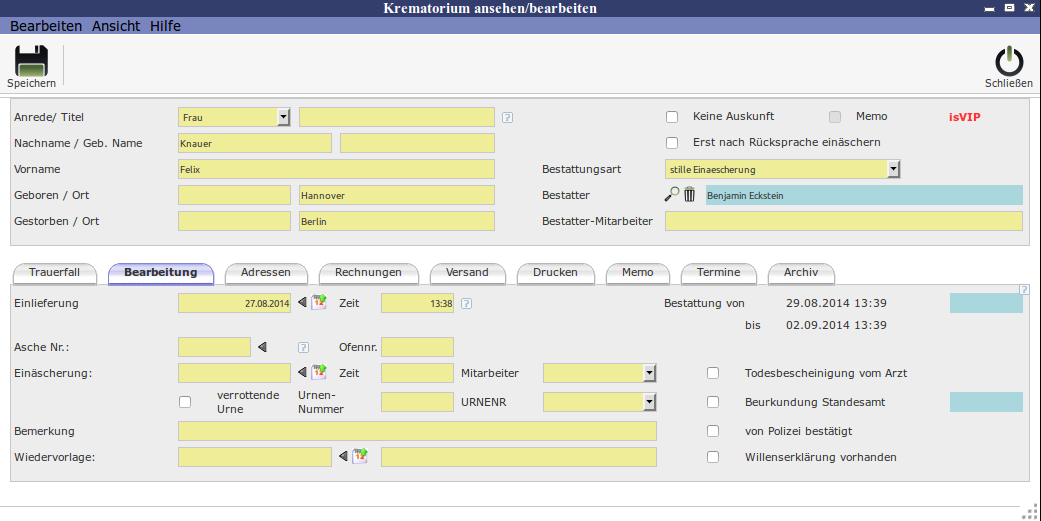Check Erst nach Rücksprache einäschern
1041x521 pixels.
[x=672, y=143]
